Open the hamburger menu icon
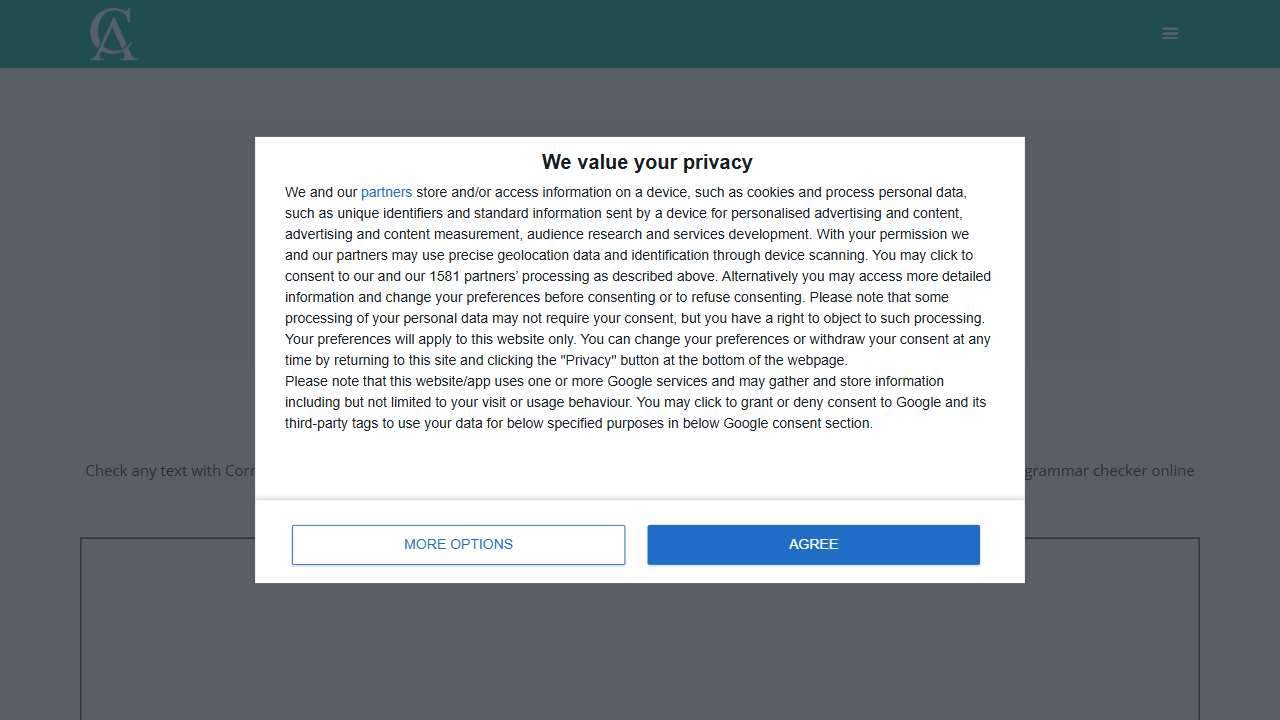 coord(1170,34)
